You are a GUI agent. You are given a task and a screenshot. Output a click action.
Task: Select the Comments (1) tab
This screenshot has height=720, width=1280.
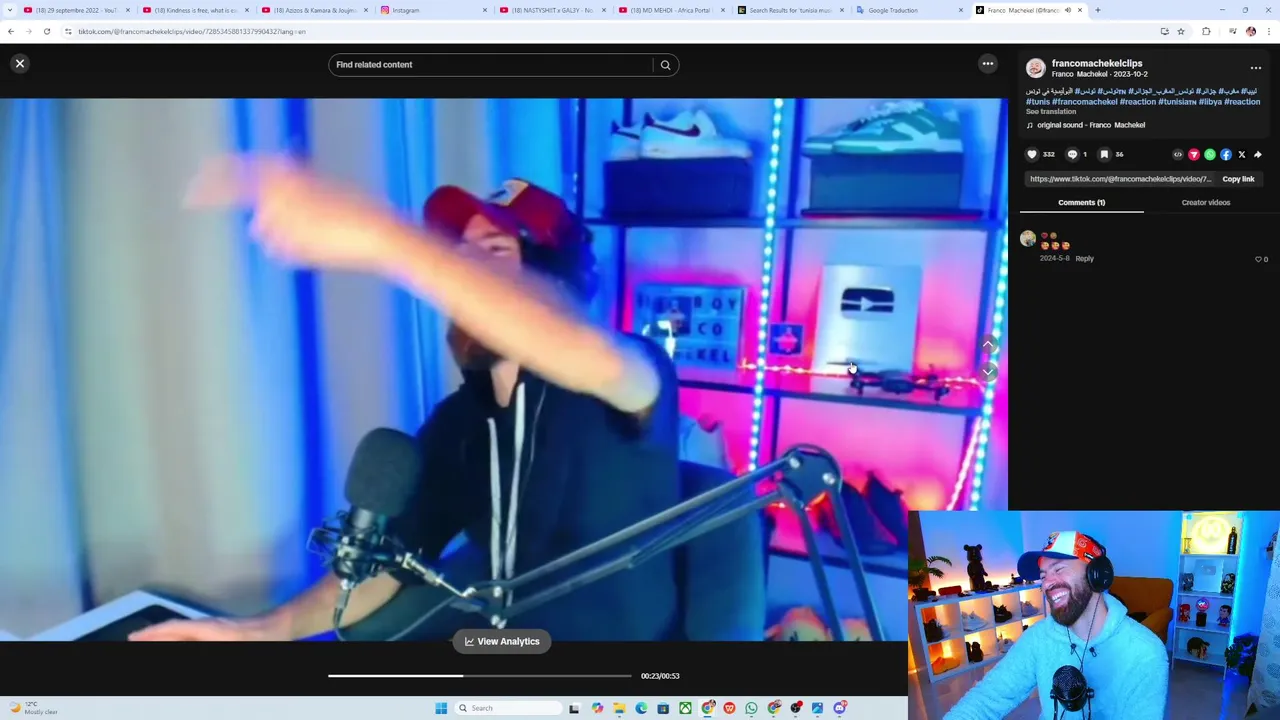click(x=1081, y=202)
